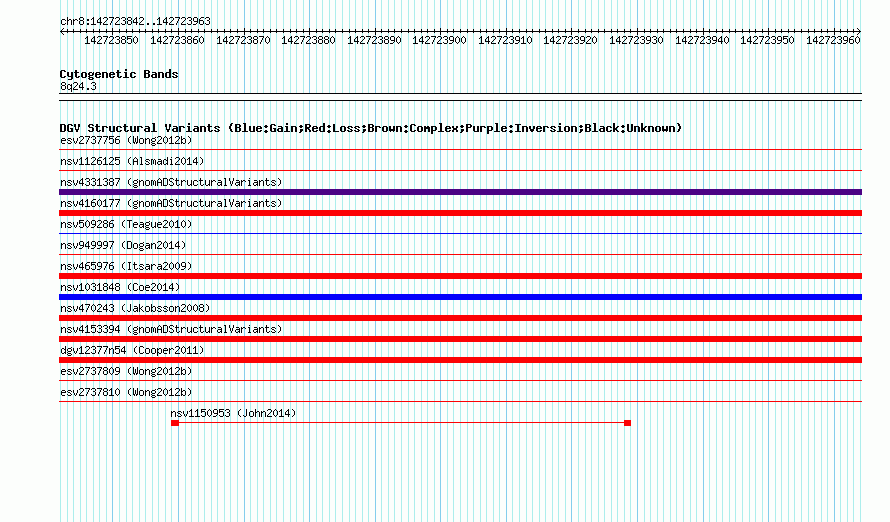Click ruler position 142723860
This screenshot has width=890, height=522.
[177, 40]
